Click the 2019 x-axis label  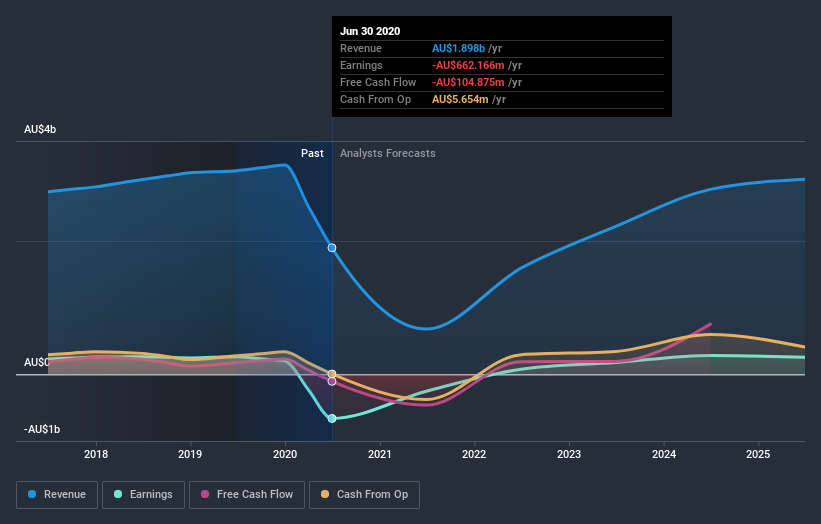point(190,454)
